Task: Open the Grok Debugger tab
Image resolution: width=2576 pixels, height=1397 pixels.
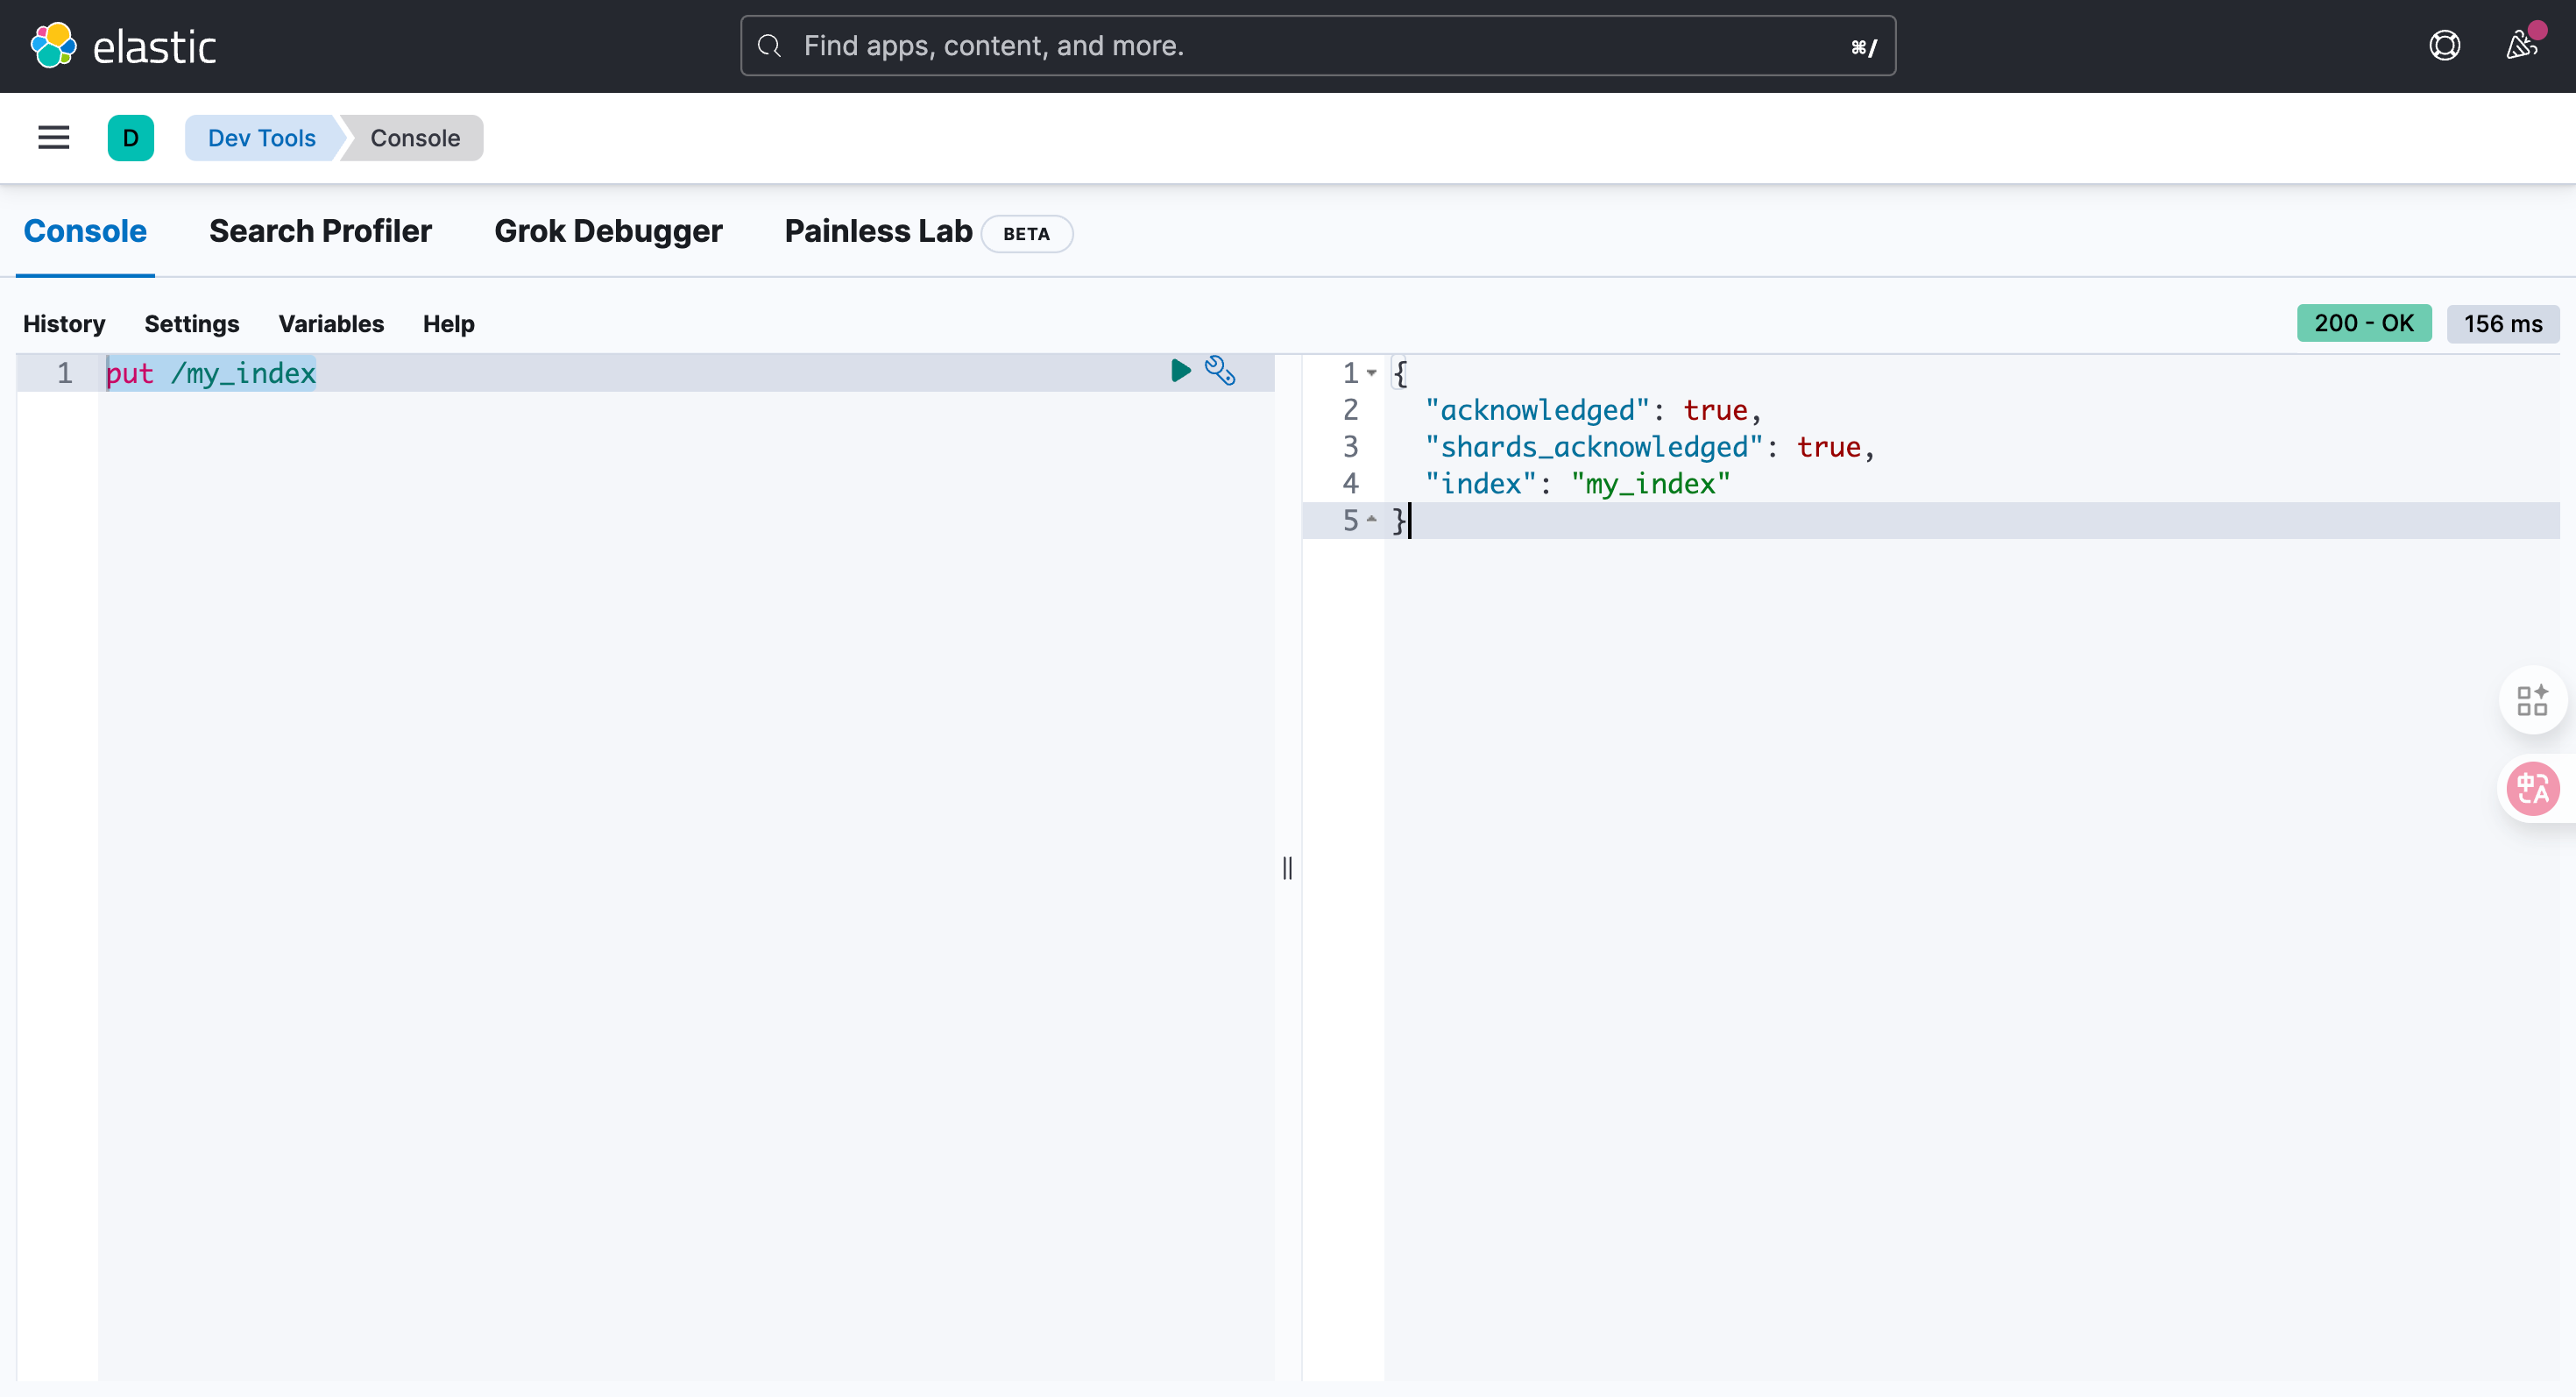Action: click(x=608, y=231)
